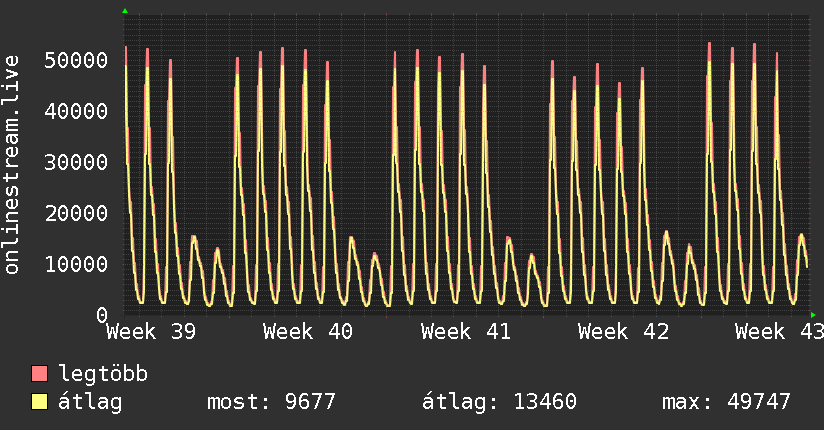Viewport: 824px width, 430px height.
Task: Select the Week 43 axis label
Action: [x=779, y=332]
